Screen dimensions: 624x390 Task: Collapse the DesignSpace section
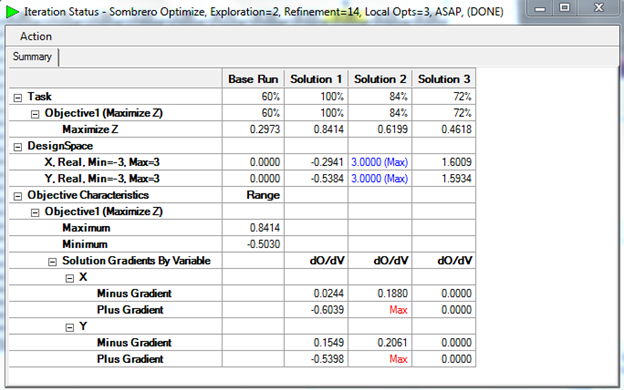click(x=18, y=147)
